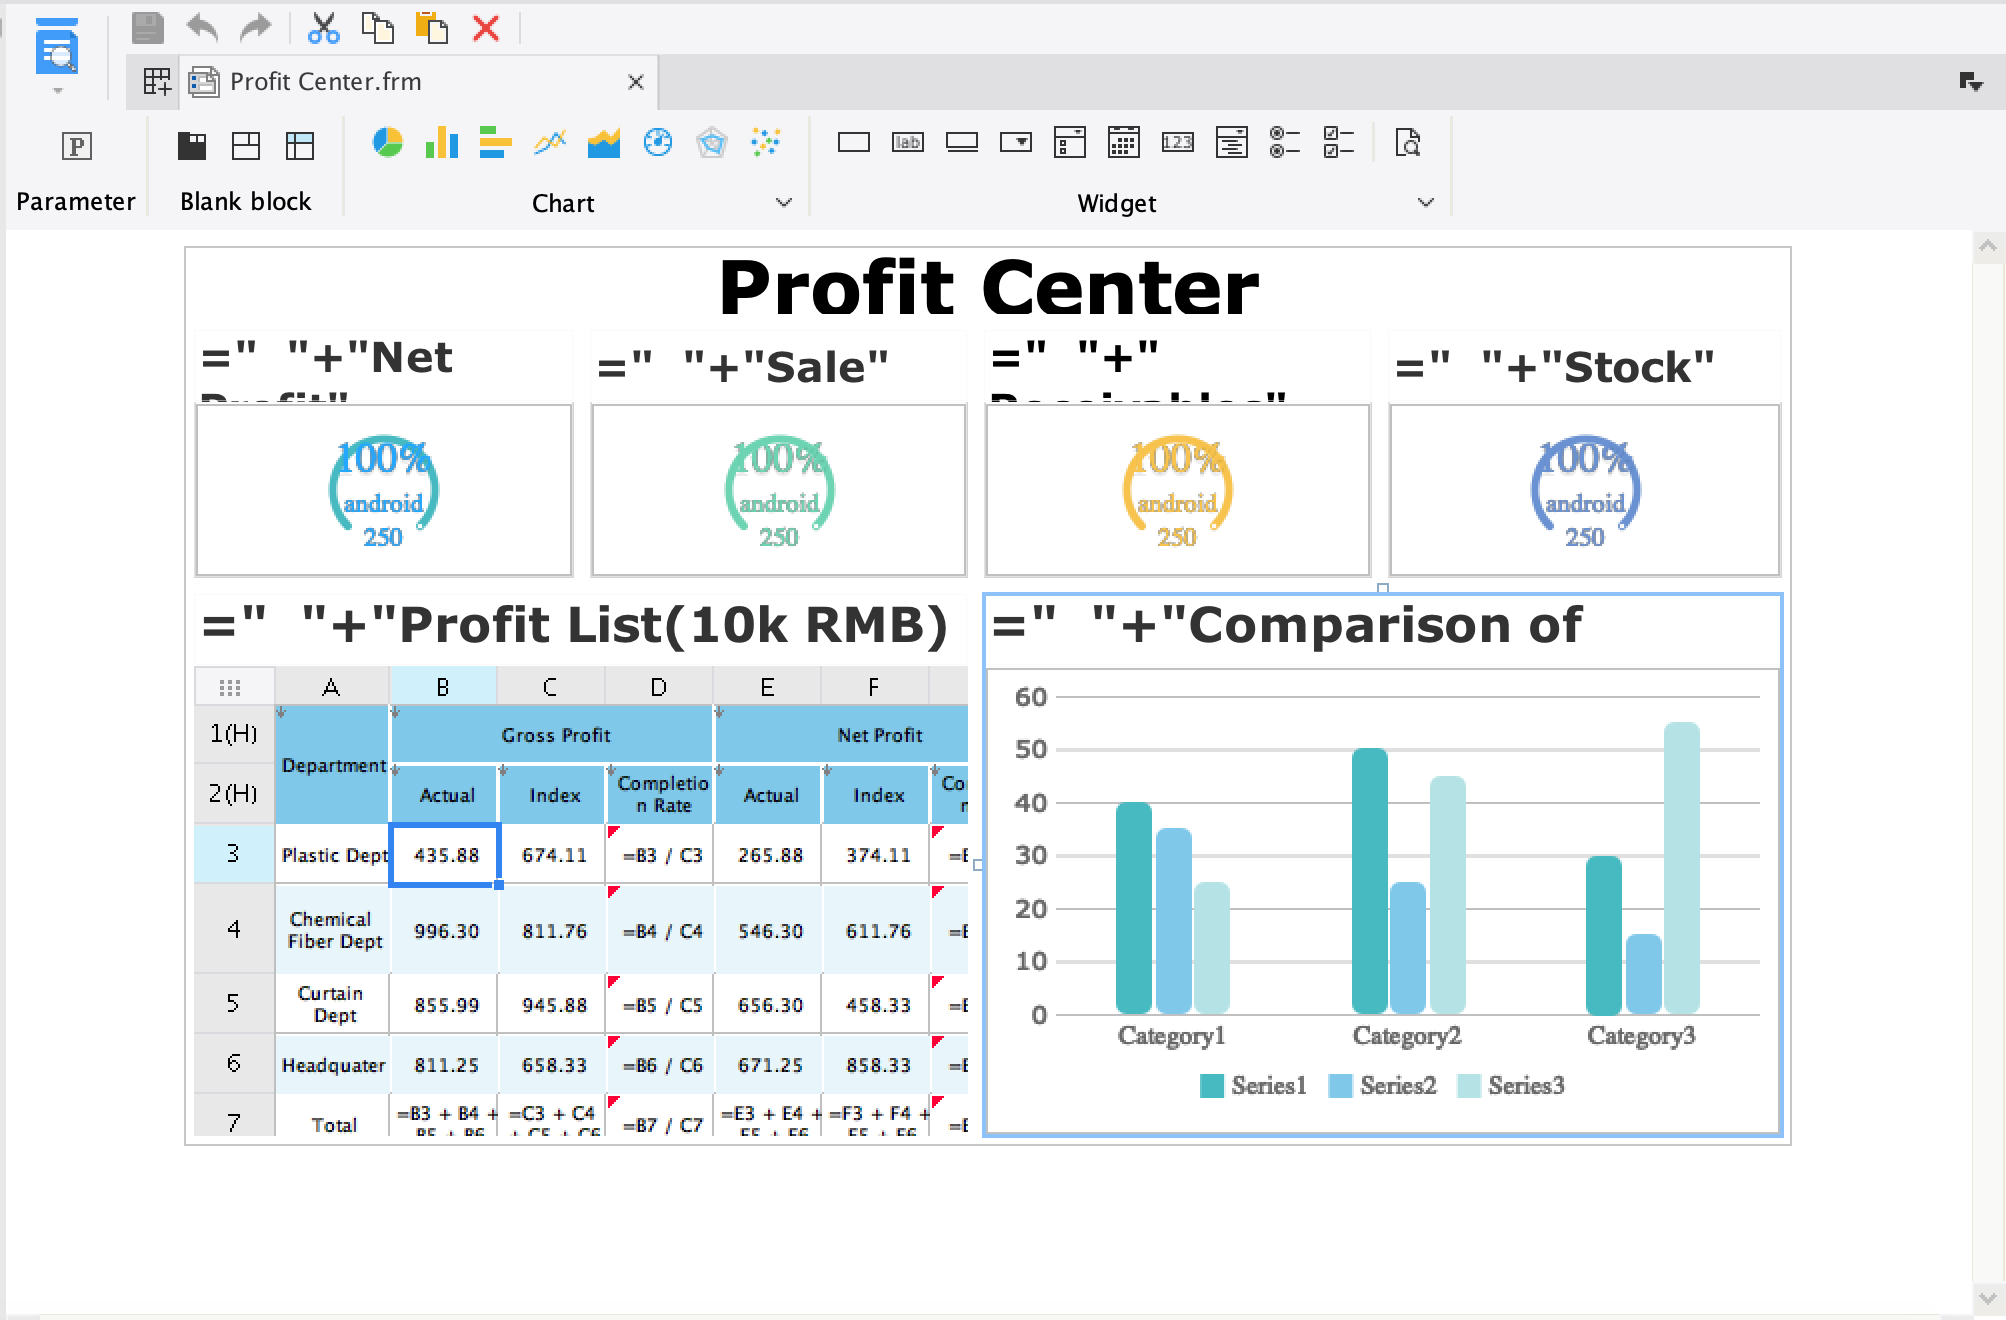Click the Copy icon in top toolbar

377,28
